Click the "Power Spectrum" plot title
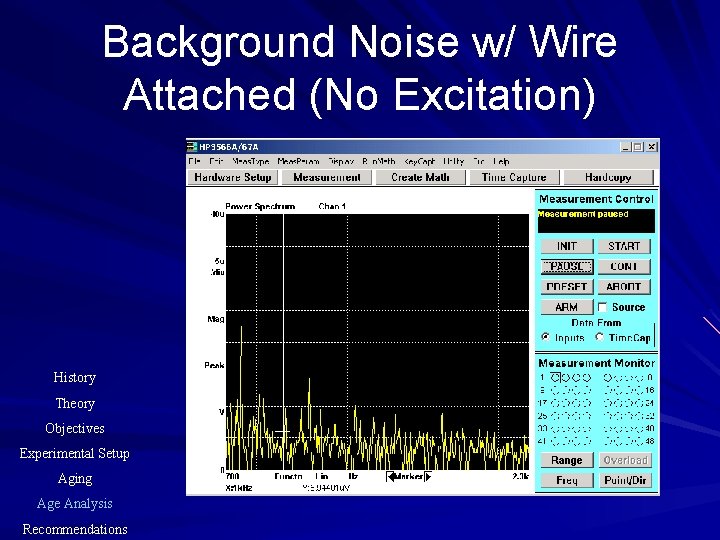 [x=260, y=207]
